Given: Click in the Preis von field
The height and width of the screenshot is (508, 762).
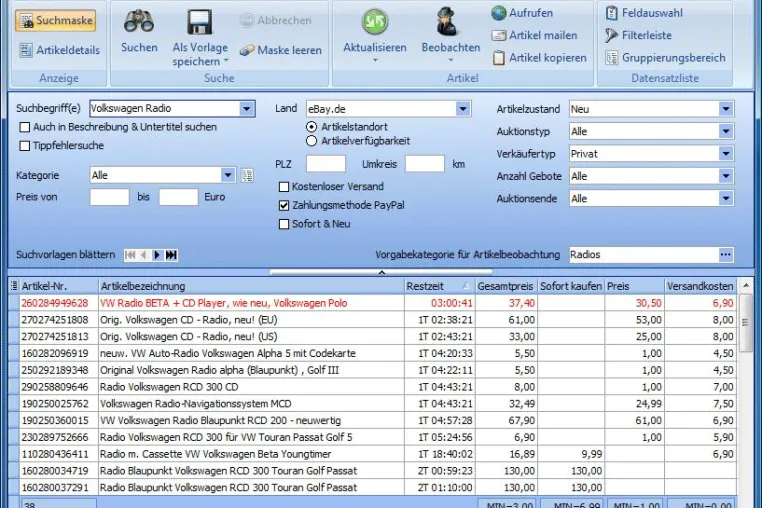Looking at the screenshot, I should coord(110,197).
